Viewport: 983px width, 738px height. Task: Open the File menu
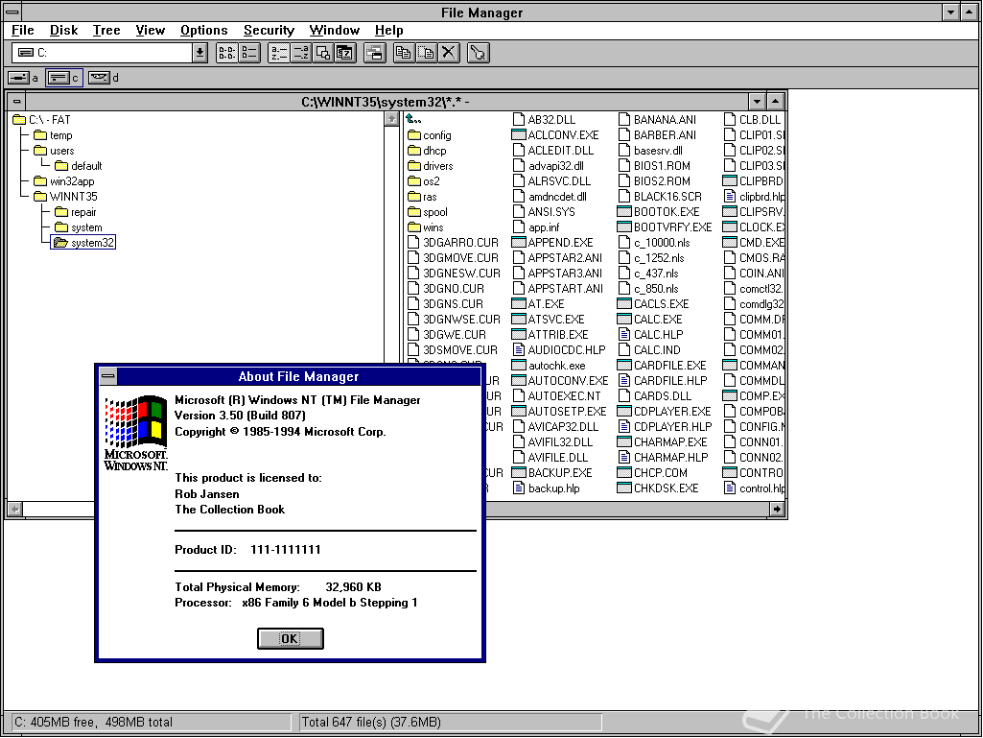coord(23,30)
